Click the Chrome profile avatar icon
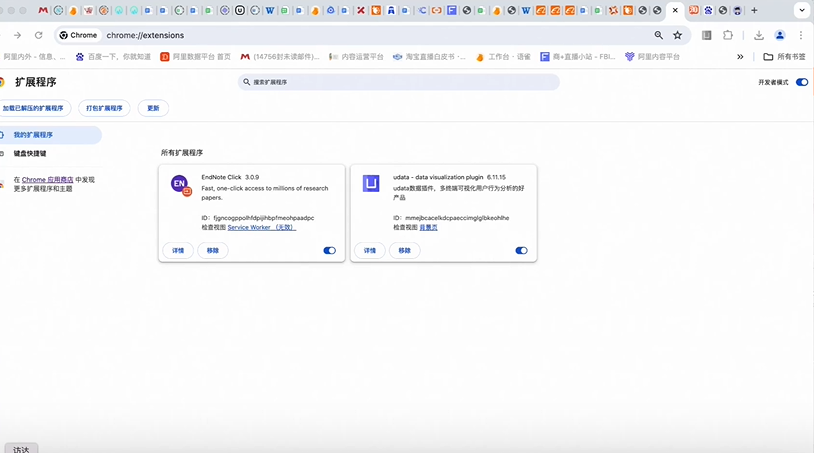 [x=780, y=35]
